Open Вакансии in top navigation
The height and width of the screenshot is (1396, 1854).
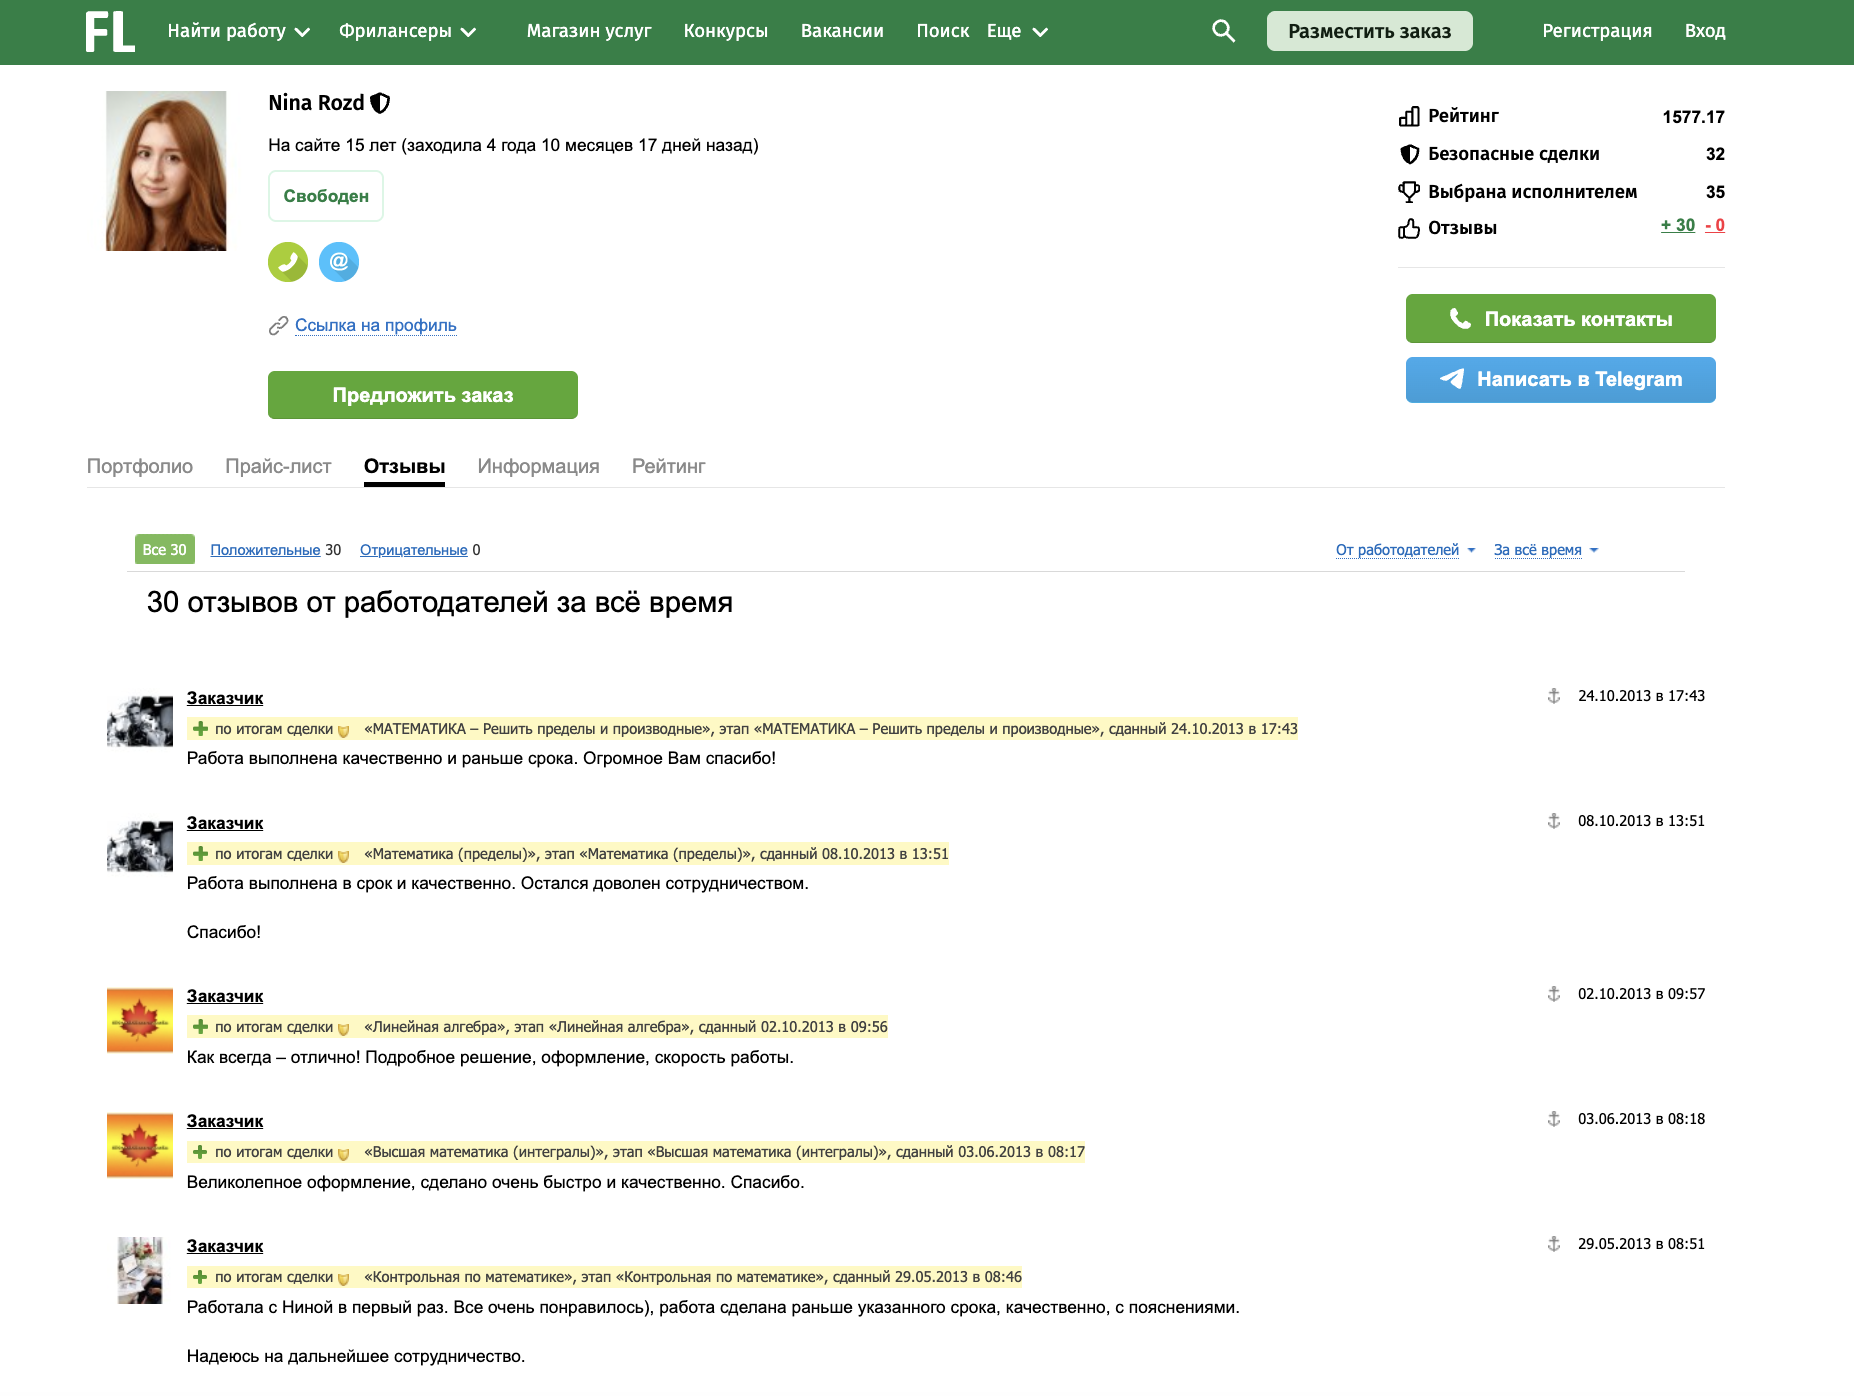click(x=842, y=31)
